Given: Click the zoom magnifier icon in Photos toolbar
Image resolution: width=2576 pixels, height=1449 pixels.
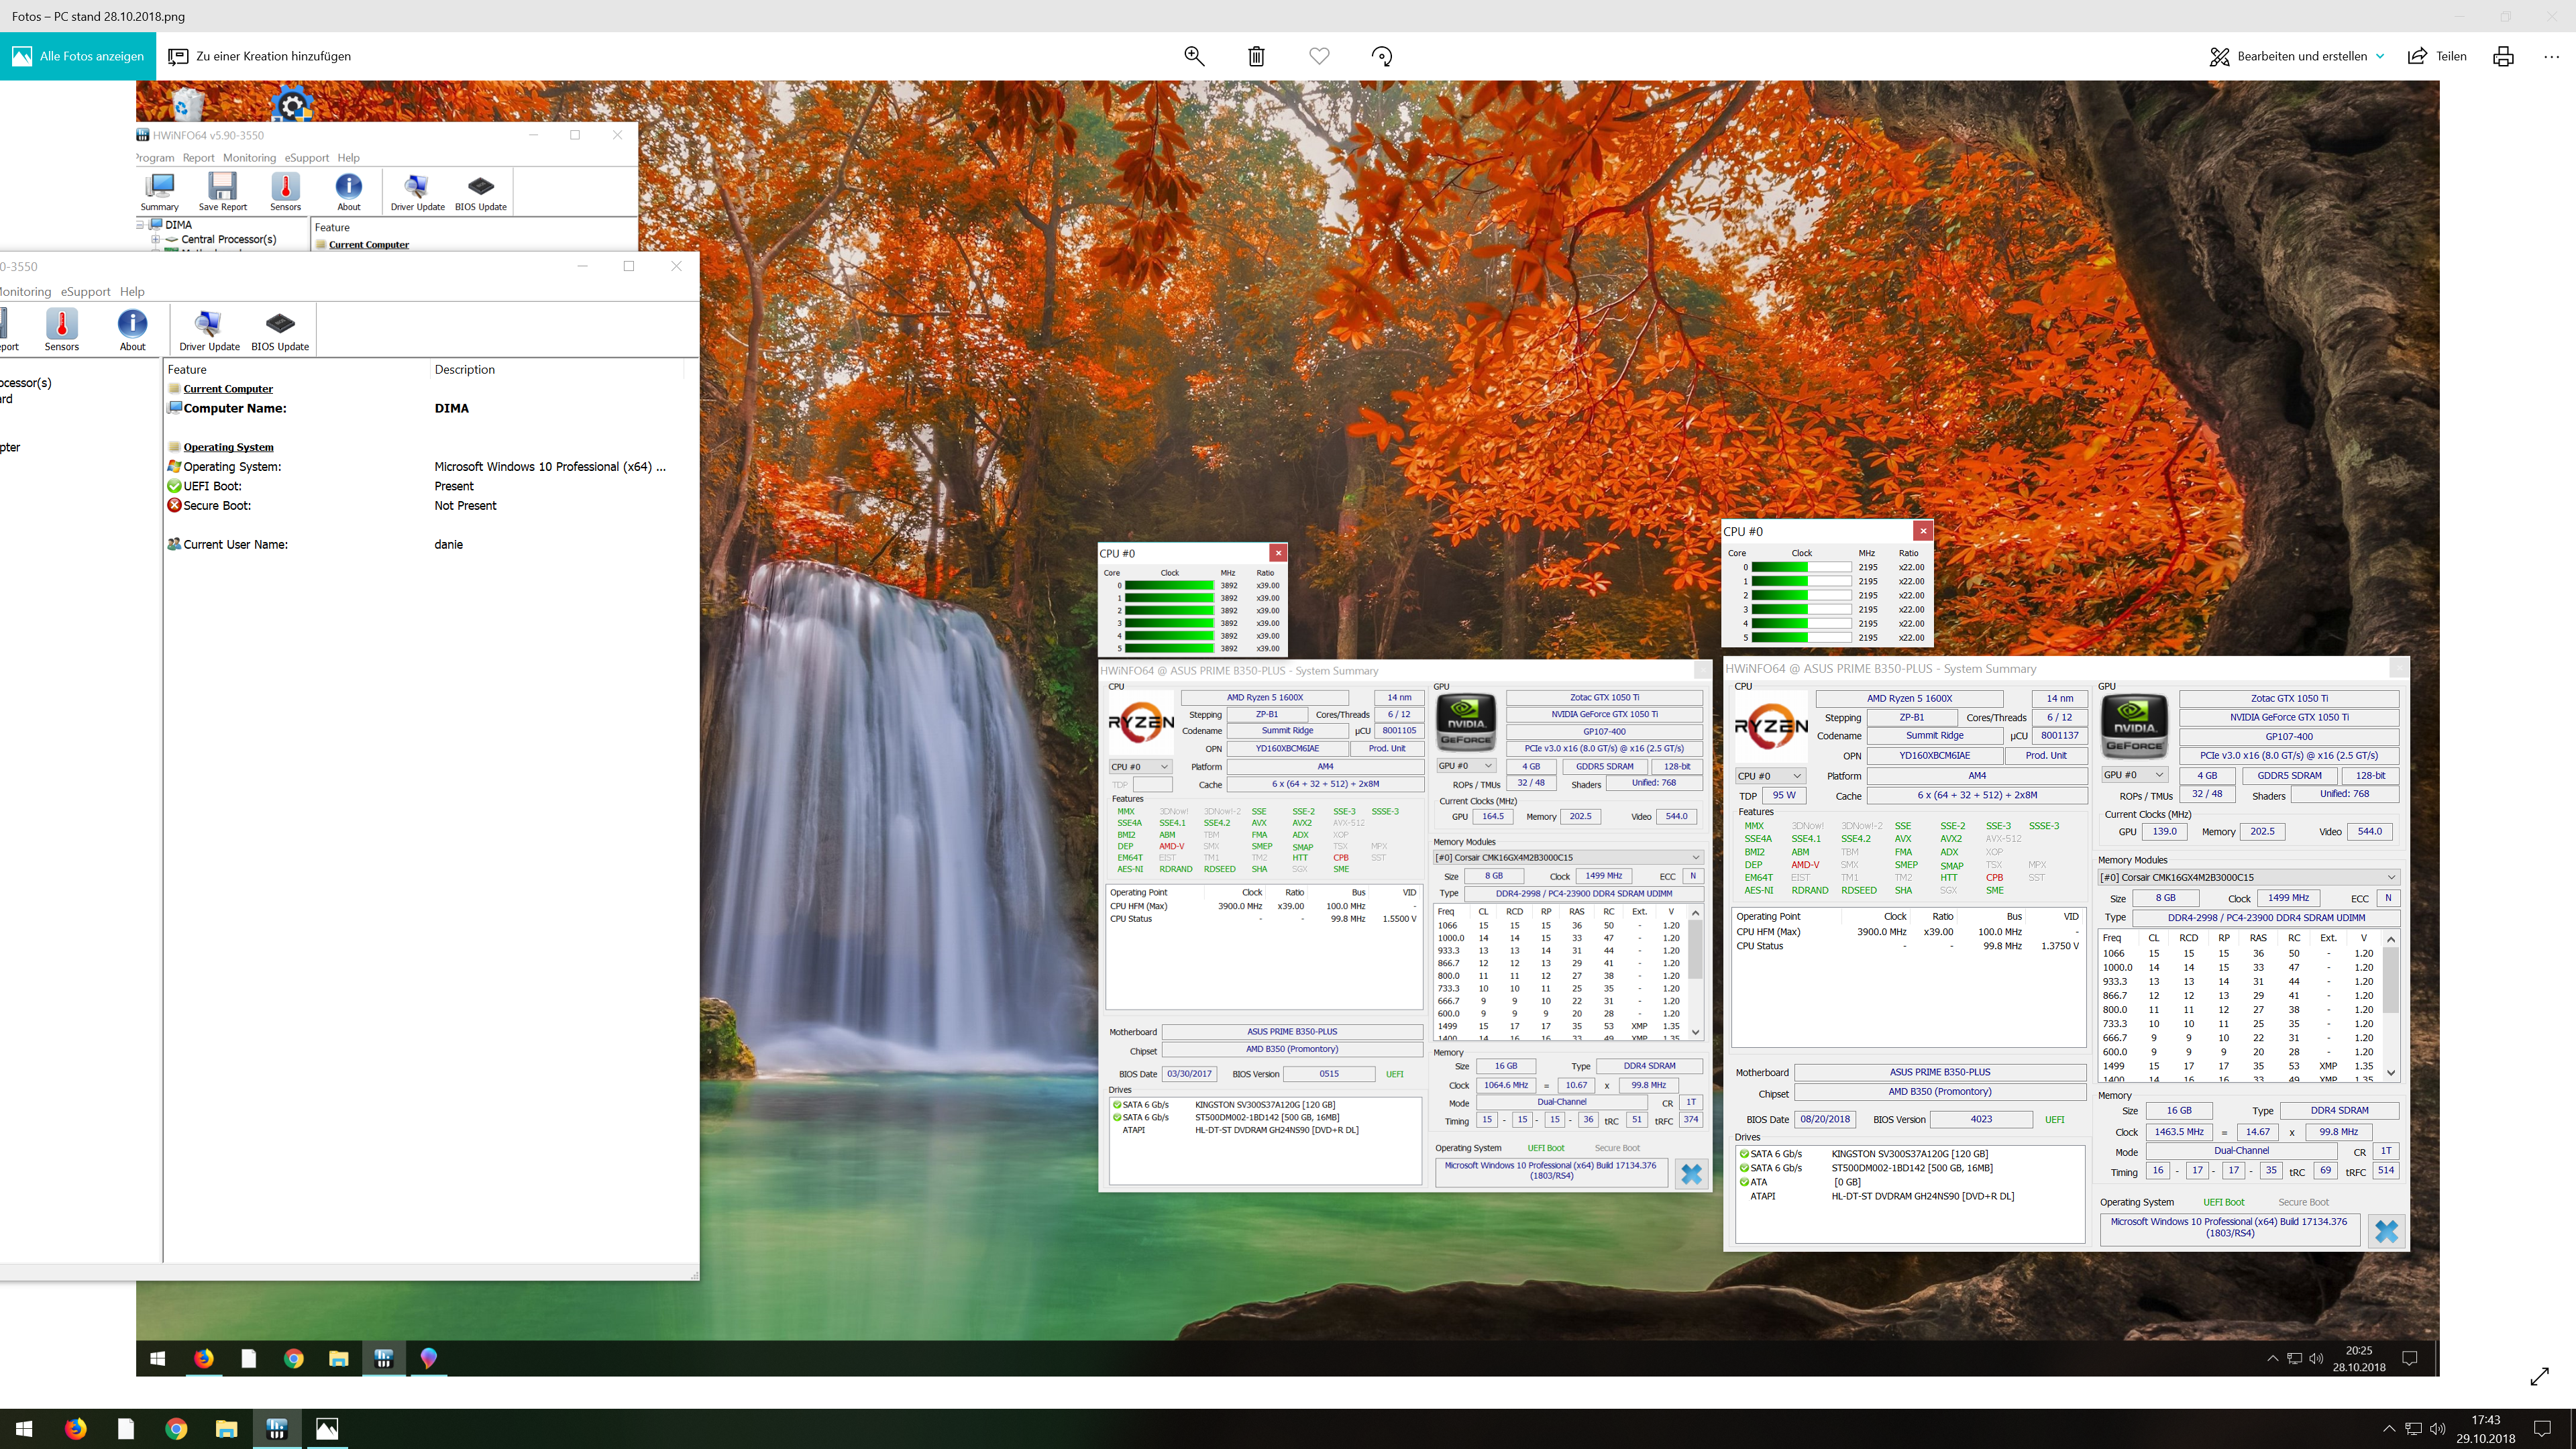Looking at the screenshot, I should pos(1194,56).
